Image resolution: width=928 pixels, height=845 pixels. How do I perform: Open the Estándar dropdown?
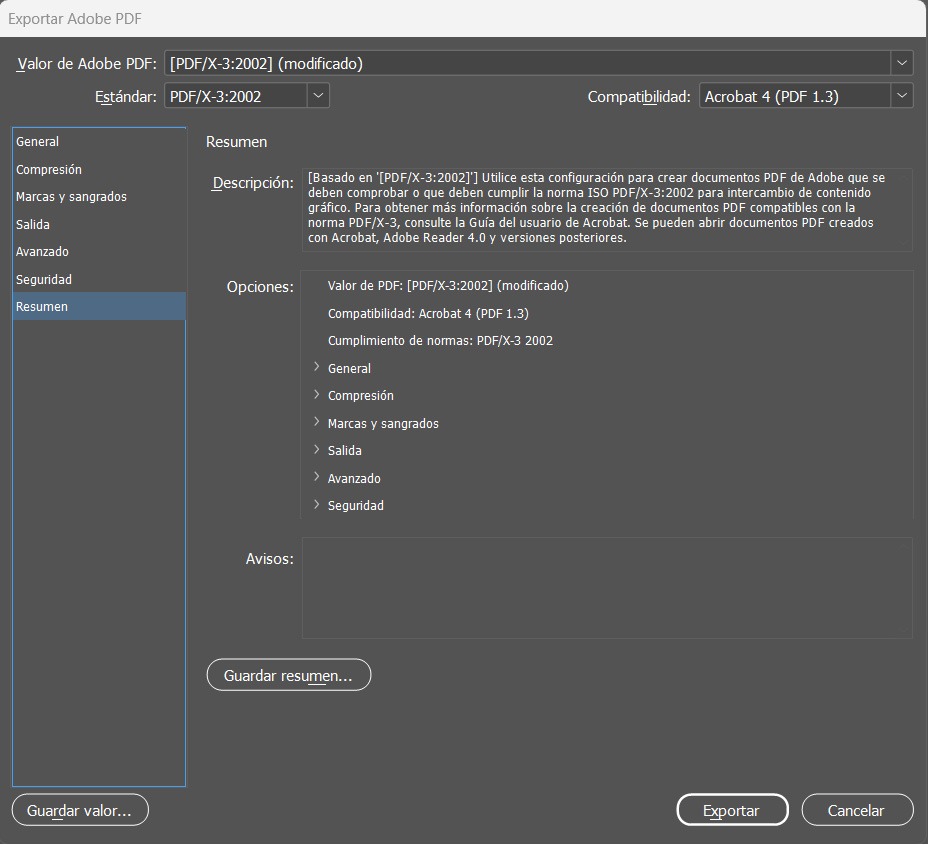[x=246, y=96]
